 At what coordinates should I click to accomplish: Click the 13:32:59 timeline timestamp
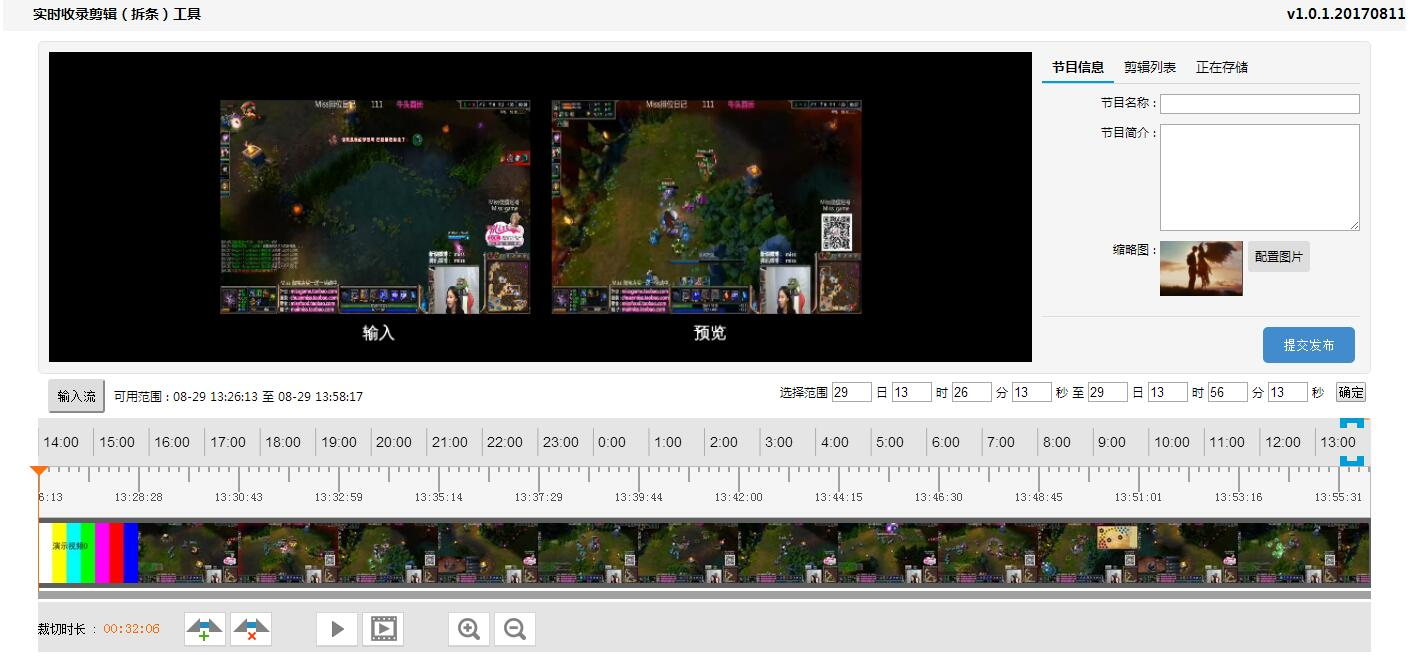(338, 497)
